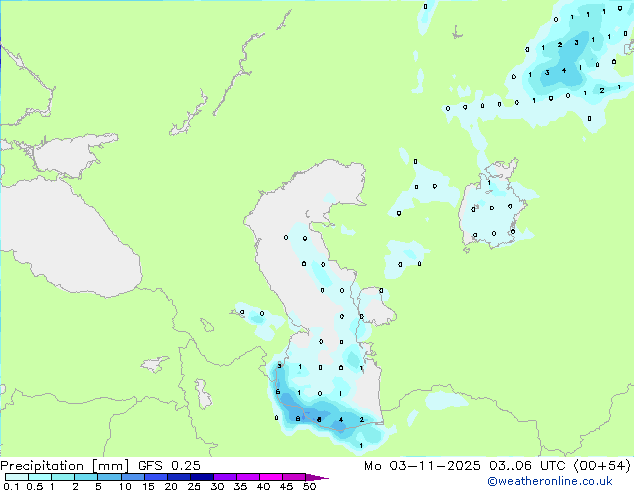Select the "0.5" legend scale label
Viewport: 634px width, 490px height.
coord(35,486)
